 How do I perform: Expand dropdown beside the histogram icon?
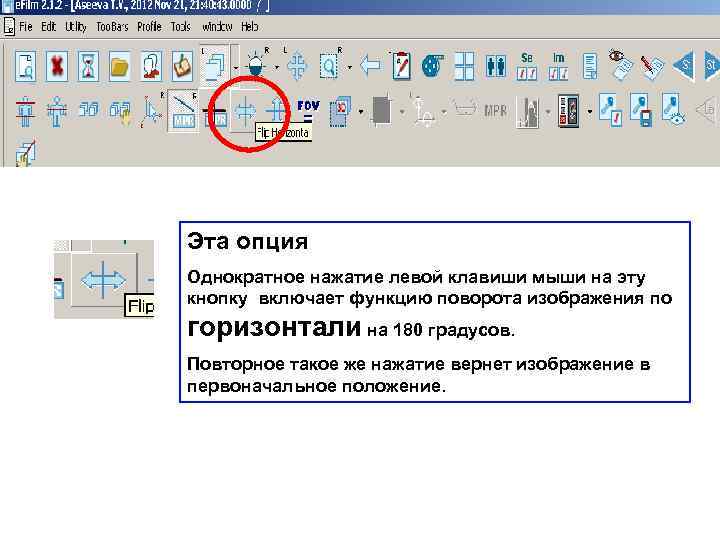(548, 112)
